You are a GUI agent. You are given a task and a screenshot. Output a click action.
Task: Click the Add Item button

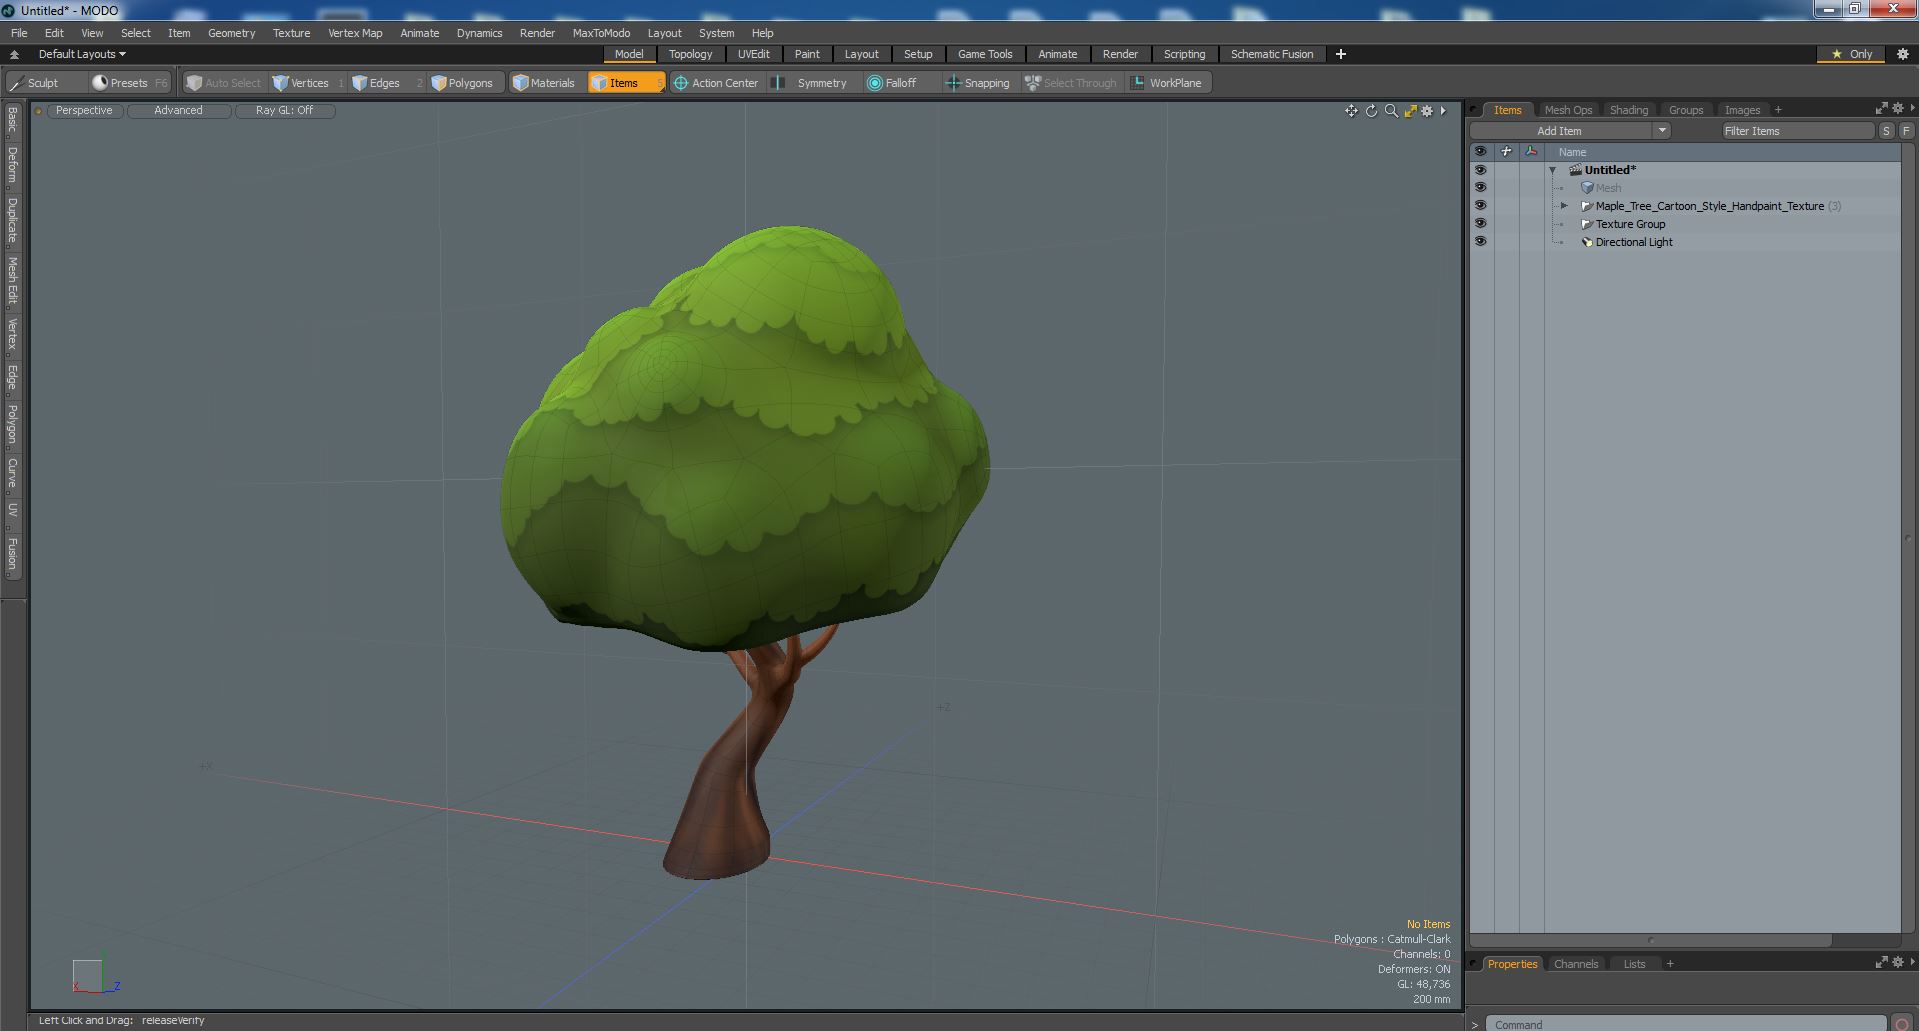coord(1560,131)
